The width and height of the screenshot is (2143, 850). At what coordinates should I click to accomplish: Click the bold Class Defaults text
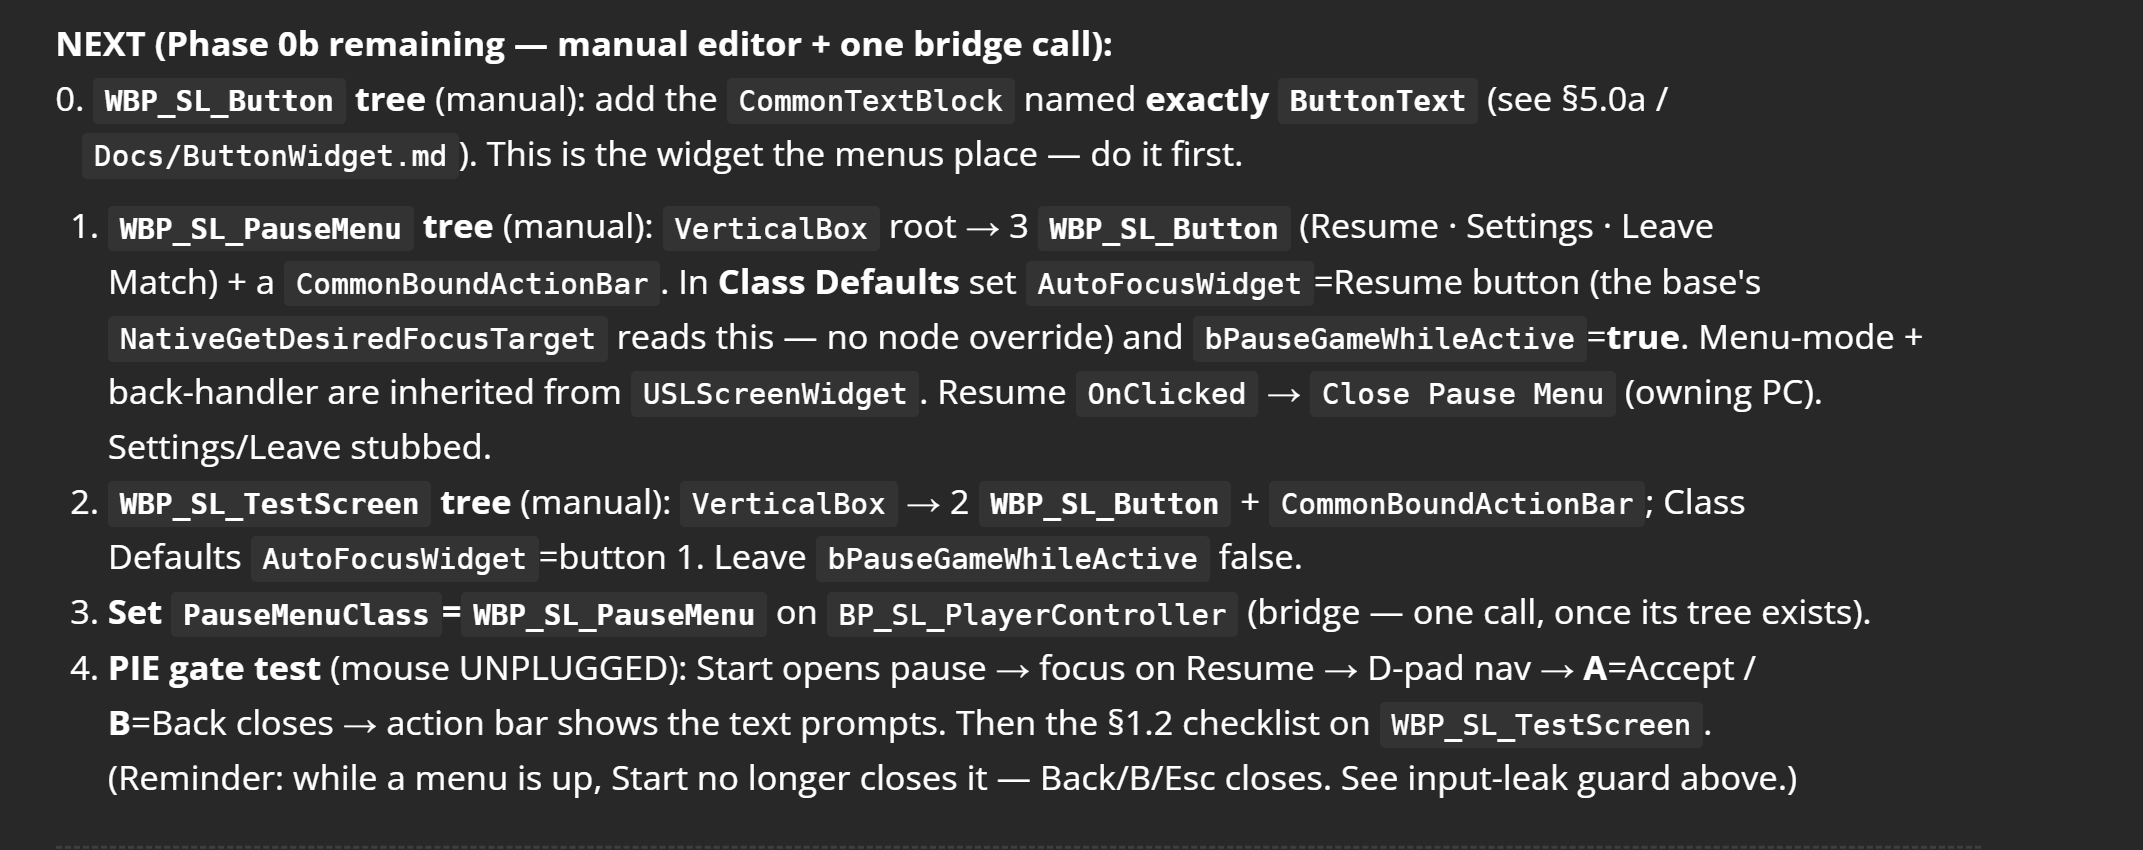tap(838, 283)
